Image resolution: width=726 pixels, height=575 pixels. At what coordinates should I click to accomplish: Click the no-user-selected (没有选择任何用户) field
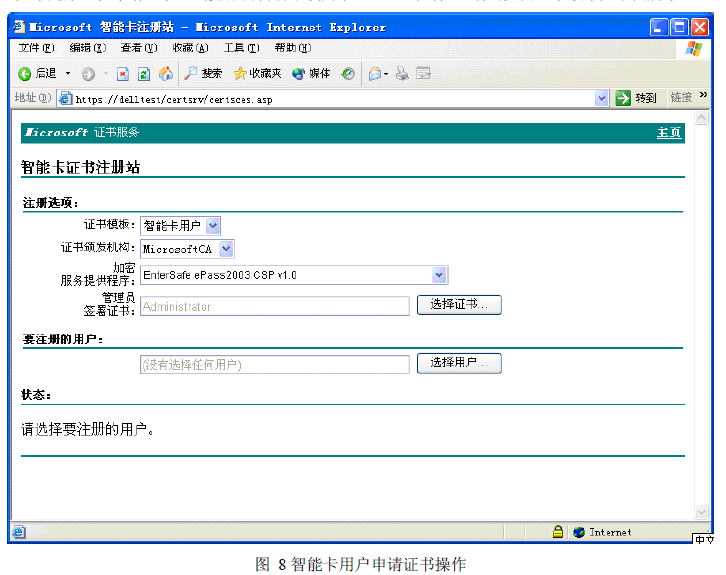click(275, 364)
